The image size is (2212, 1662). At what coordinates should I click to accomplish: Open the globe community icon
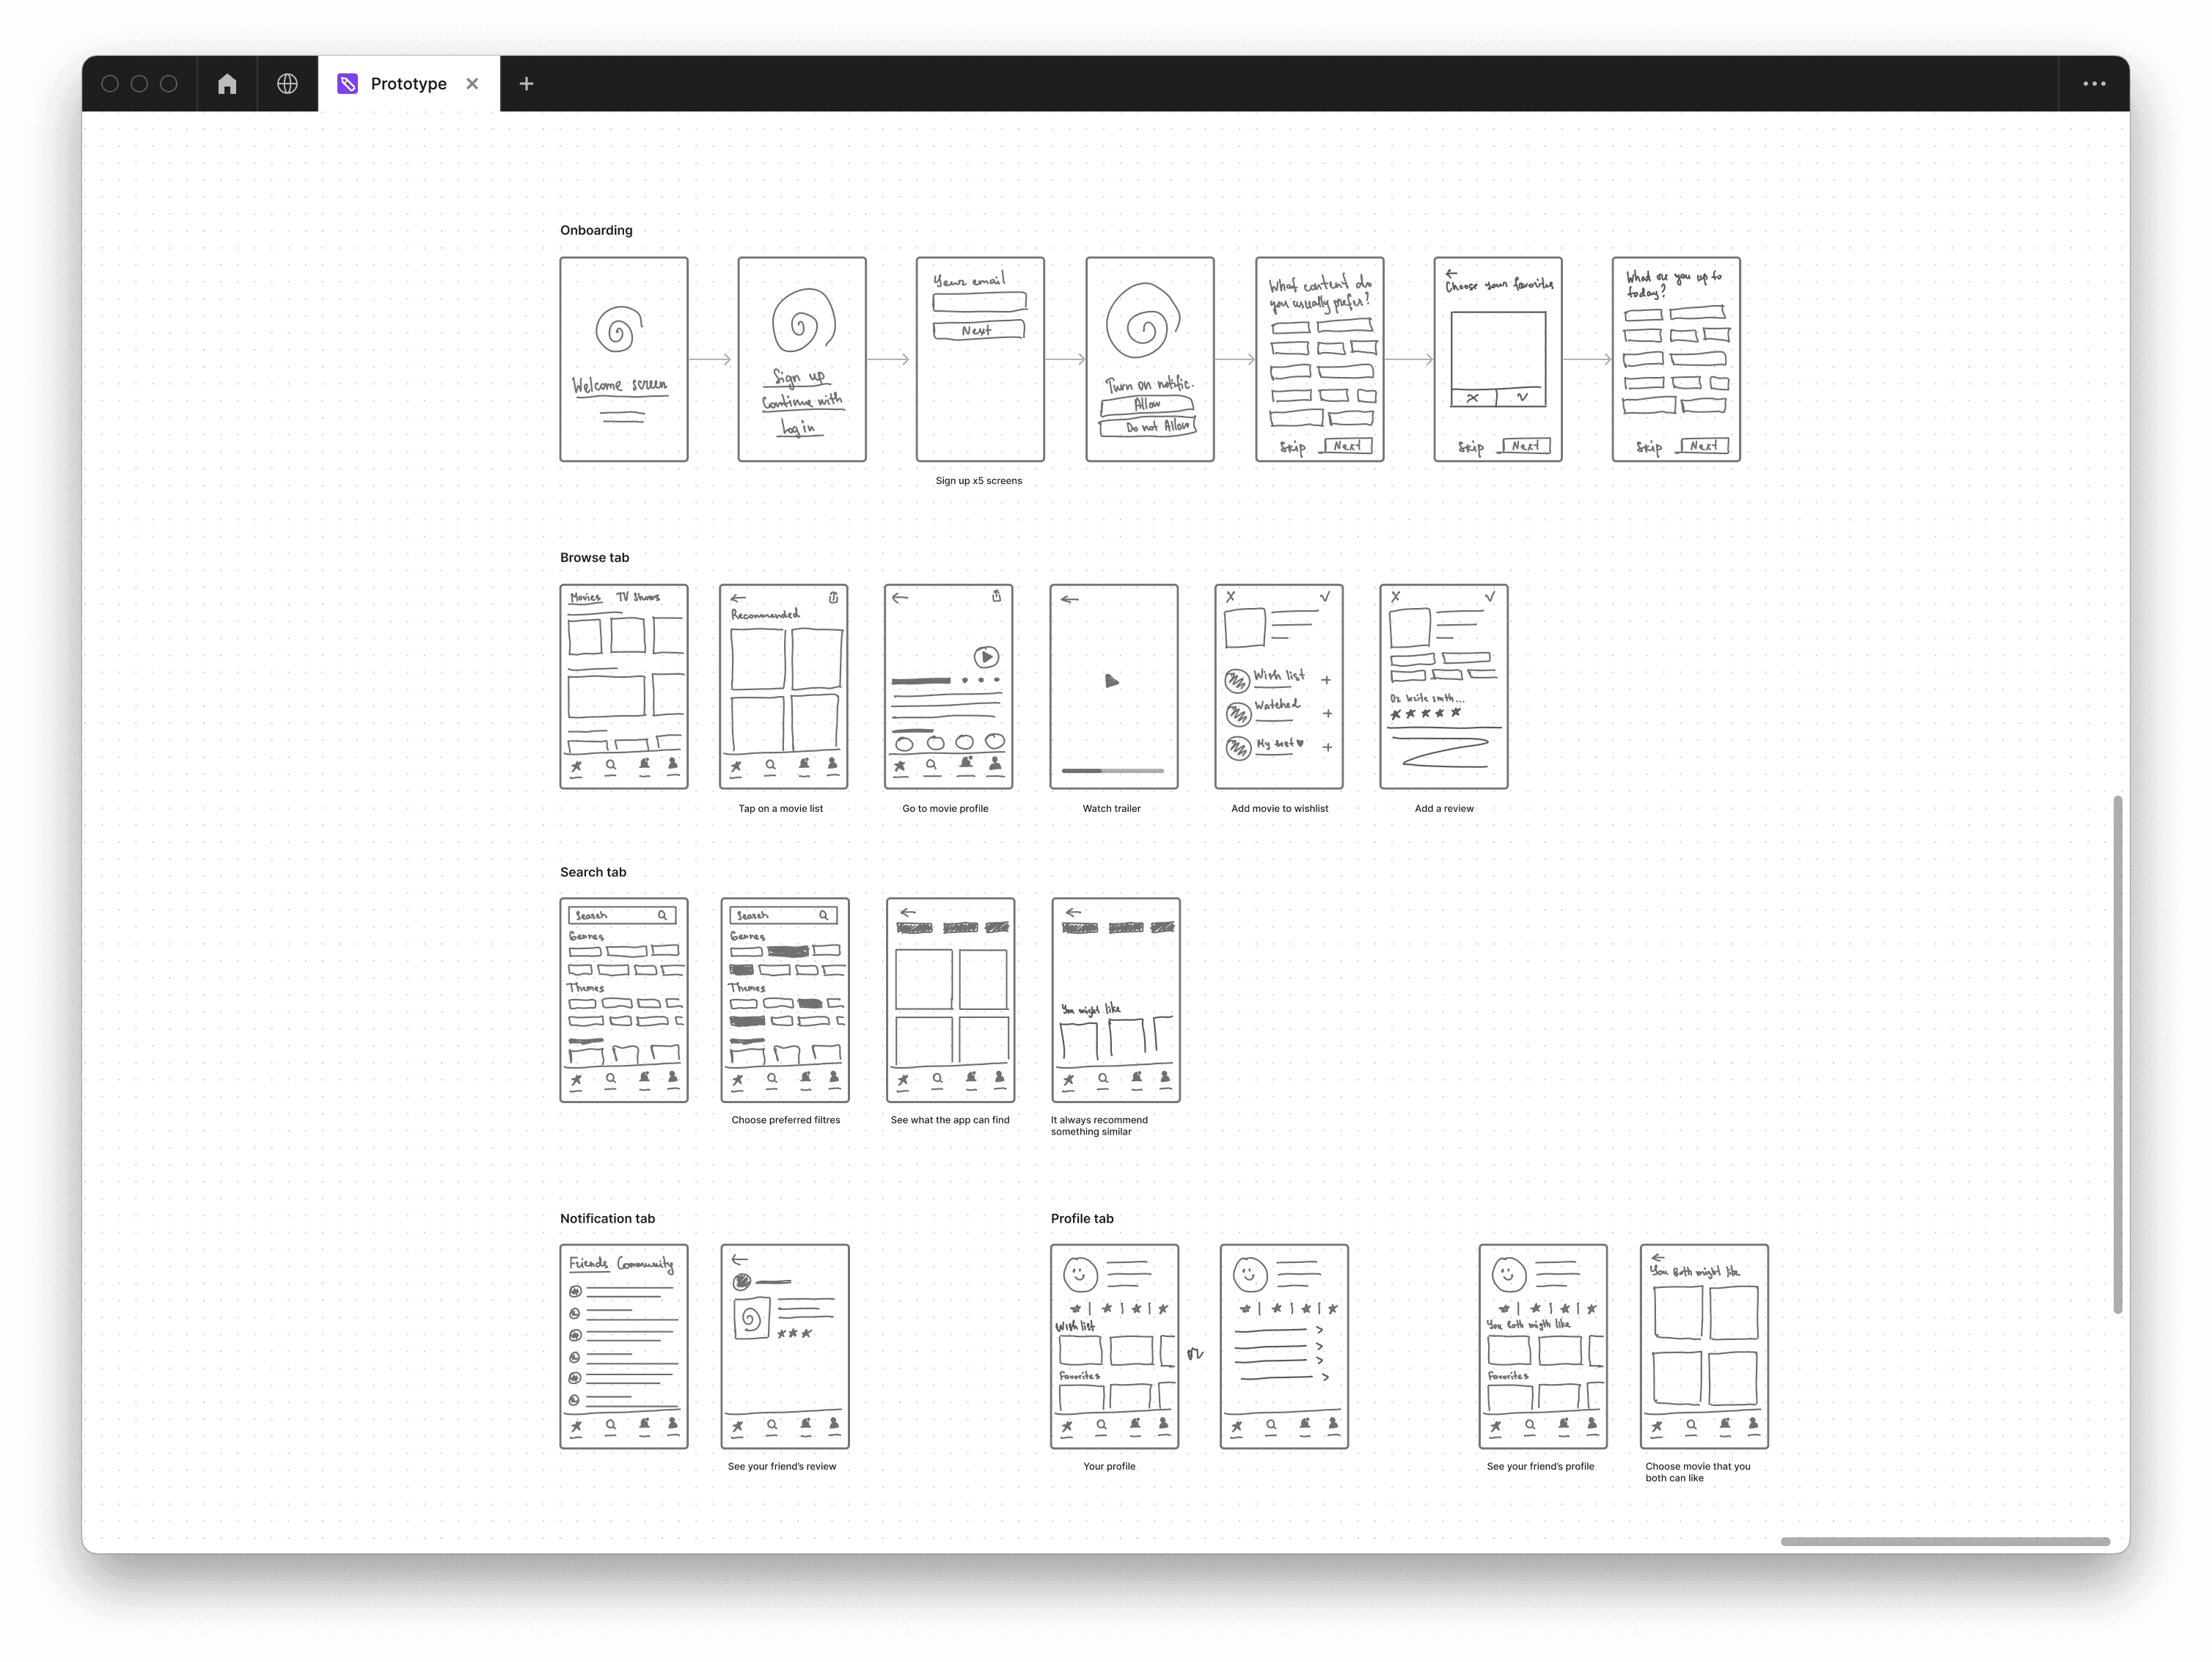point(287,84)
